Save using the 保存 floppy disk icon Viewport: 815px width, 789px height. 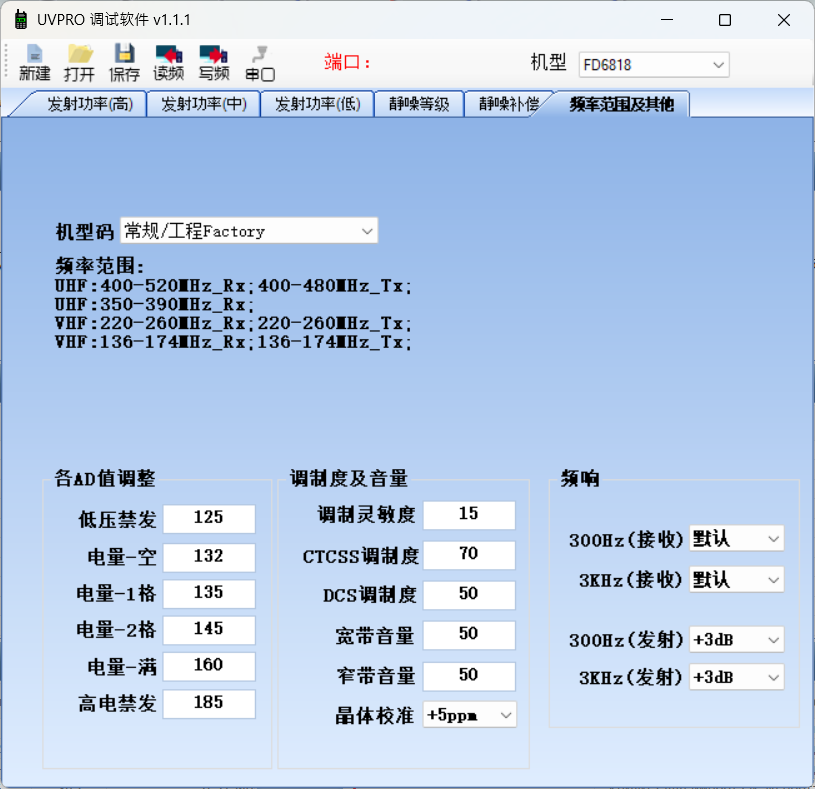124,62
